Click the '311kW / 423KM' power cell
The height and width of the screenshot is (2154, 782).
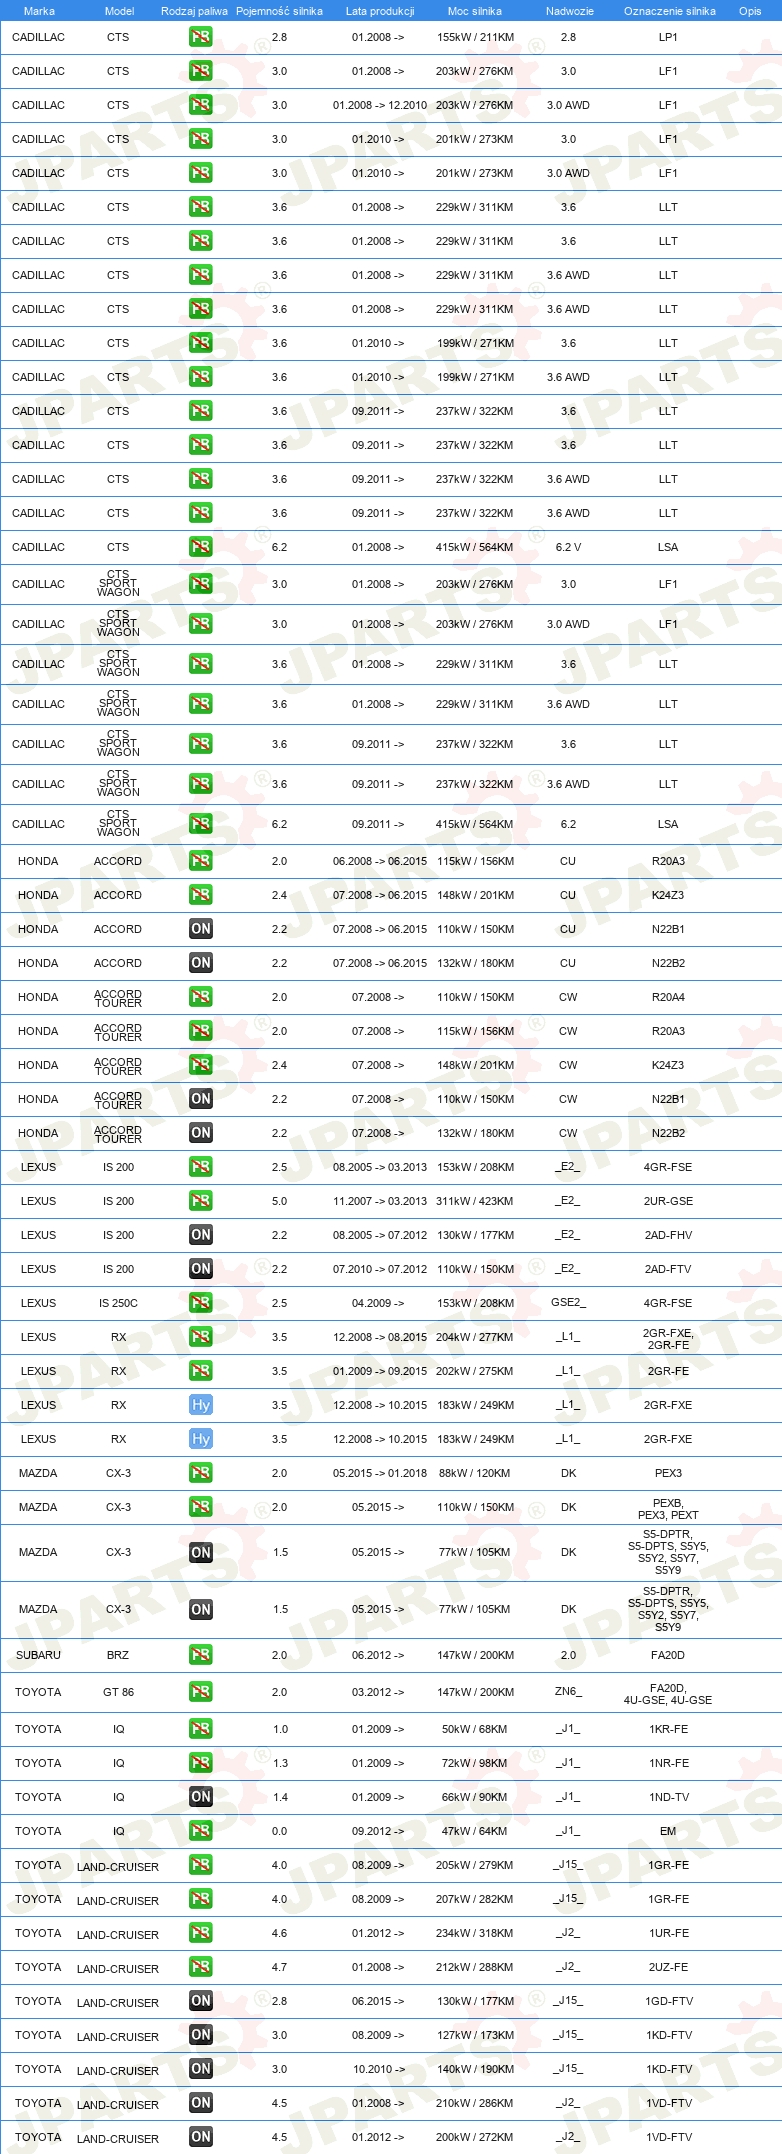475,1201
